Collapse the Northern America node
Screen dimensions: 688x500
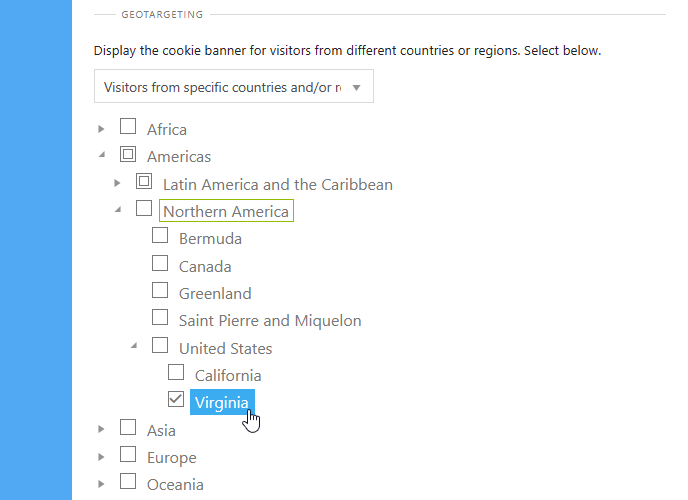click(x=118, y=210)
